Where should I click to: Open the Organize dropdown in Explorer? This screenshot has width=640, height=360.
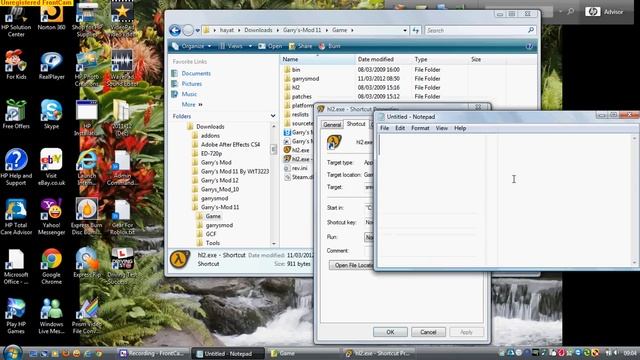coord(192,46)
